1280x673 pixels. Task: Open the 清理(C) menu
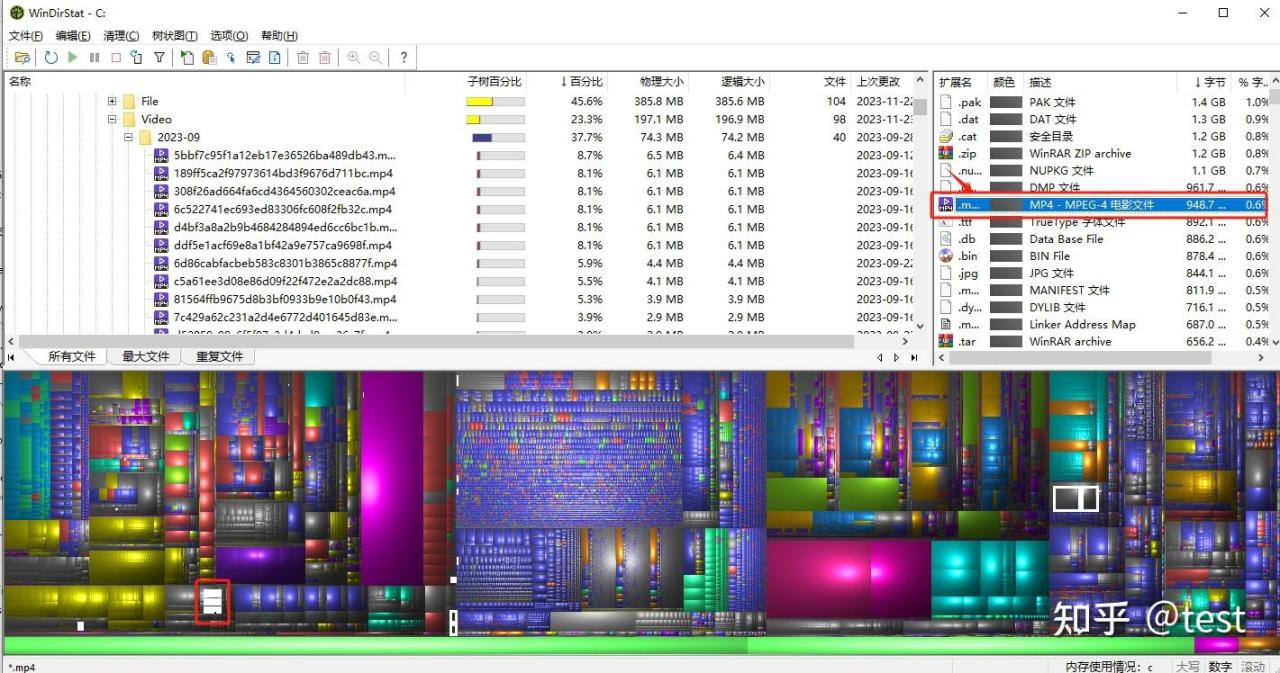point(121,36)
